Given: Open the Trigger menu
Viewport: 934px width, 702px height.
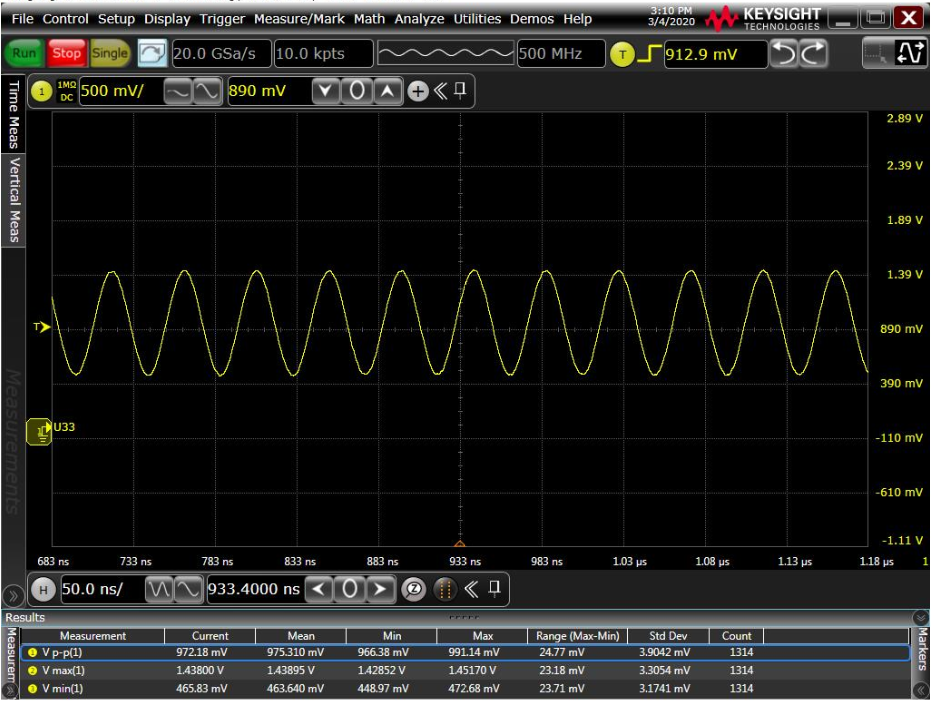Looking at the screenshot, I should pyautogui.click(x=222, y=19).
